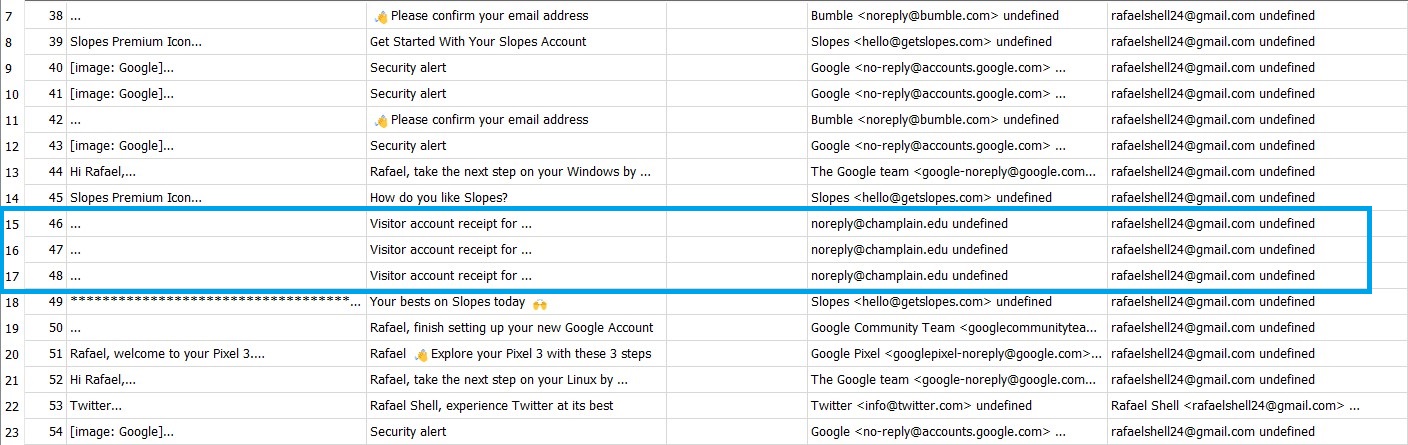Click the subject mentioning "your Windows by"
This screenshot has height=445, width=1408.
[x=510, y=172]
